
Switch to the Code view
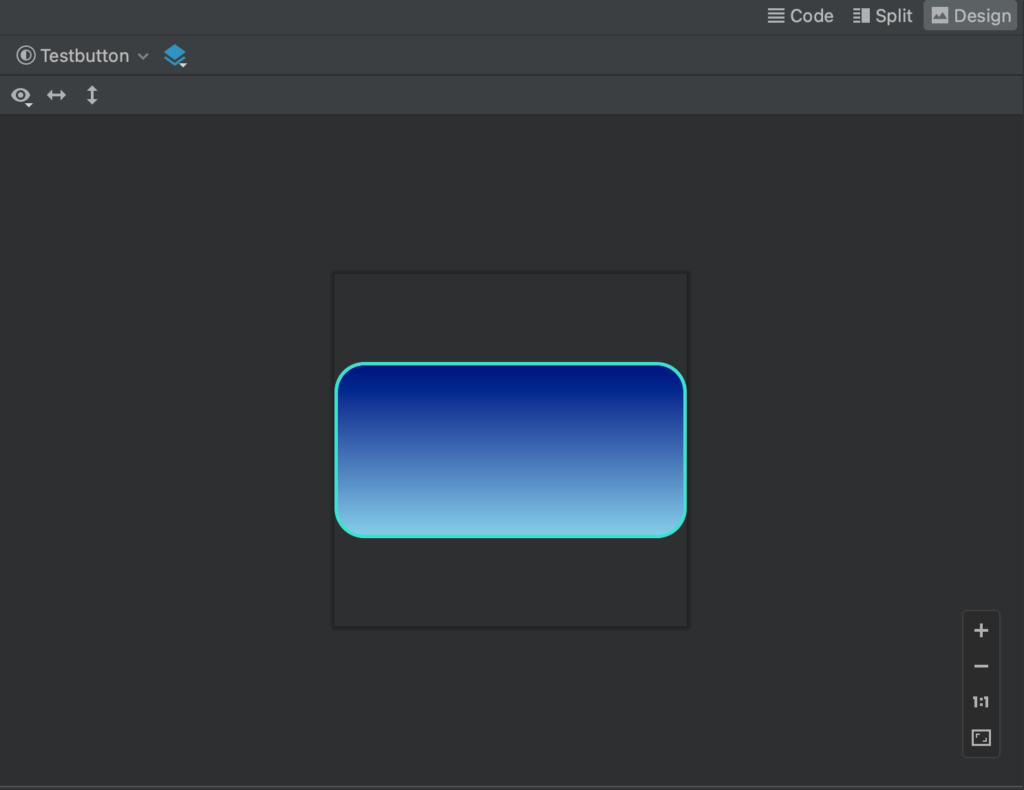point(800,15)
